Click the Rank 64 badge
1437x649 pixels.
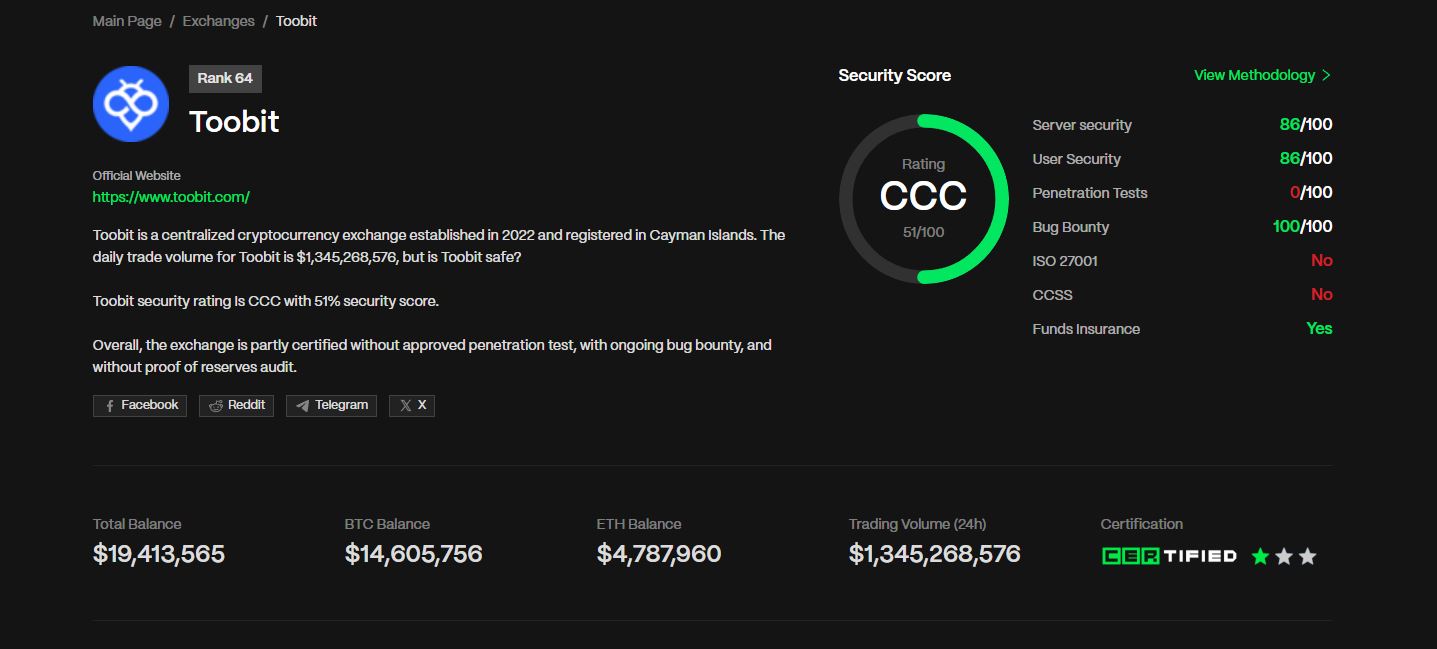(x=225, y=78)
